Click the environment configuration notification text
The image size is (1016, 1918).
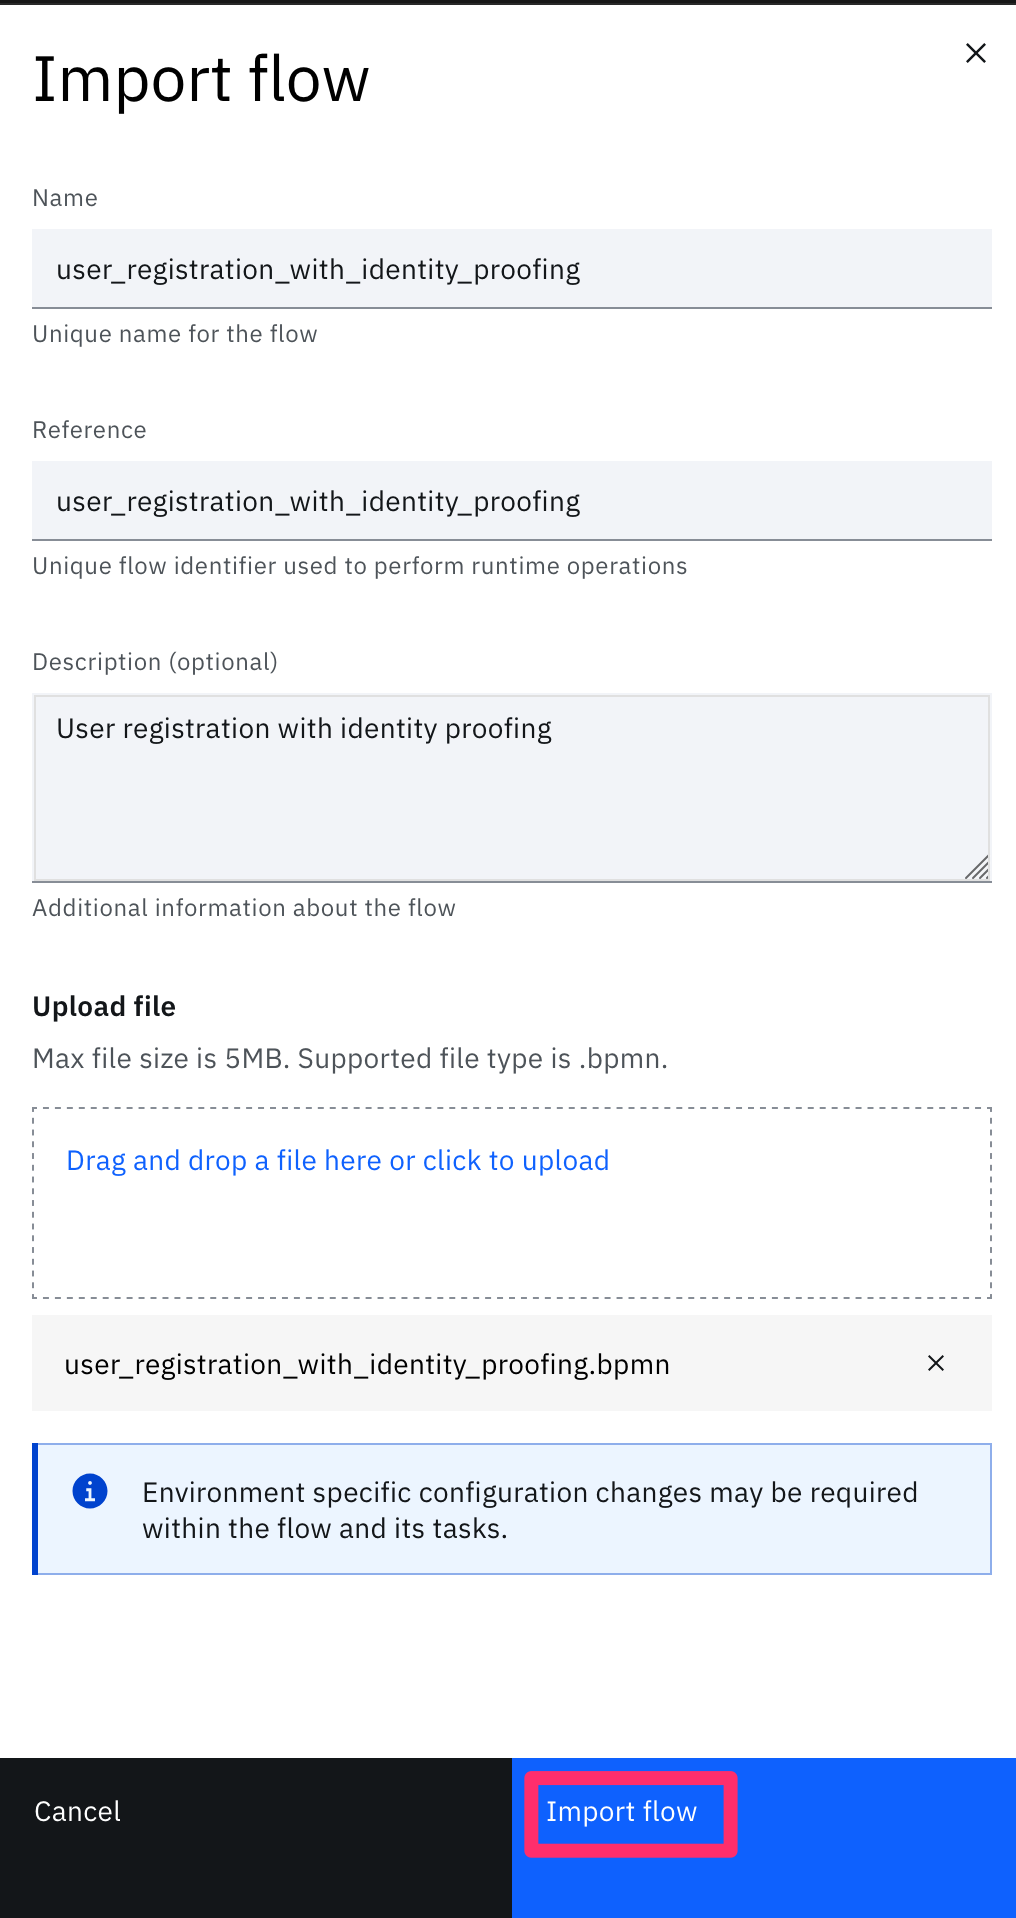[x=530, y=1510]
